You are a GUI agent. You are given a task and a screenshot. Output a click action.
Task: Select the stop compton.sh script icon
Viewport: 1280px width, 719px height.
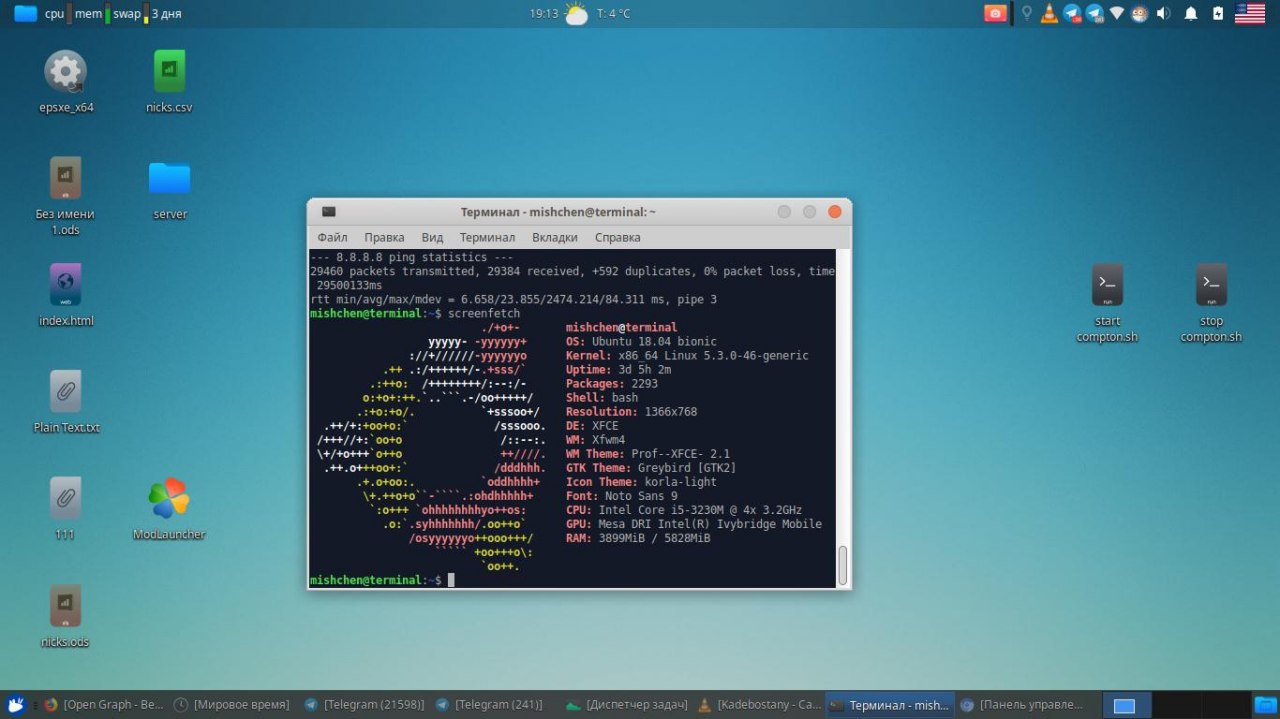tap(1211, 285)
